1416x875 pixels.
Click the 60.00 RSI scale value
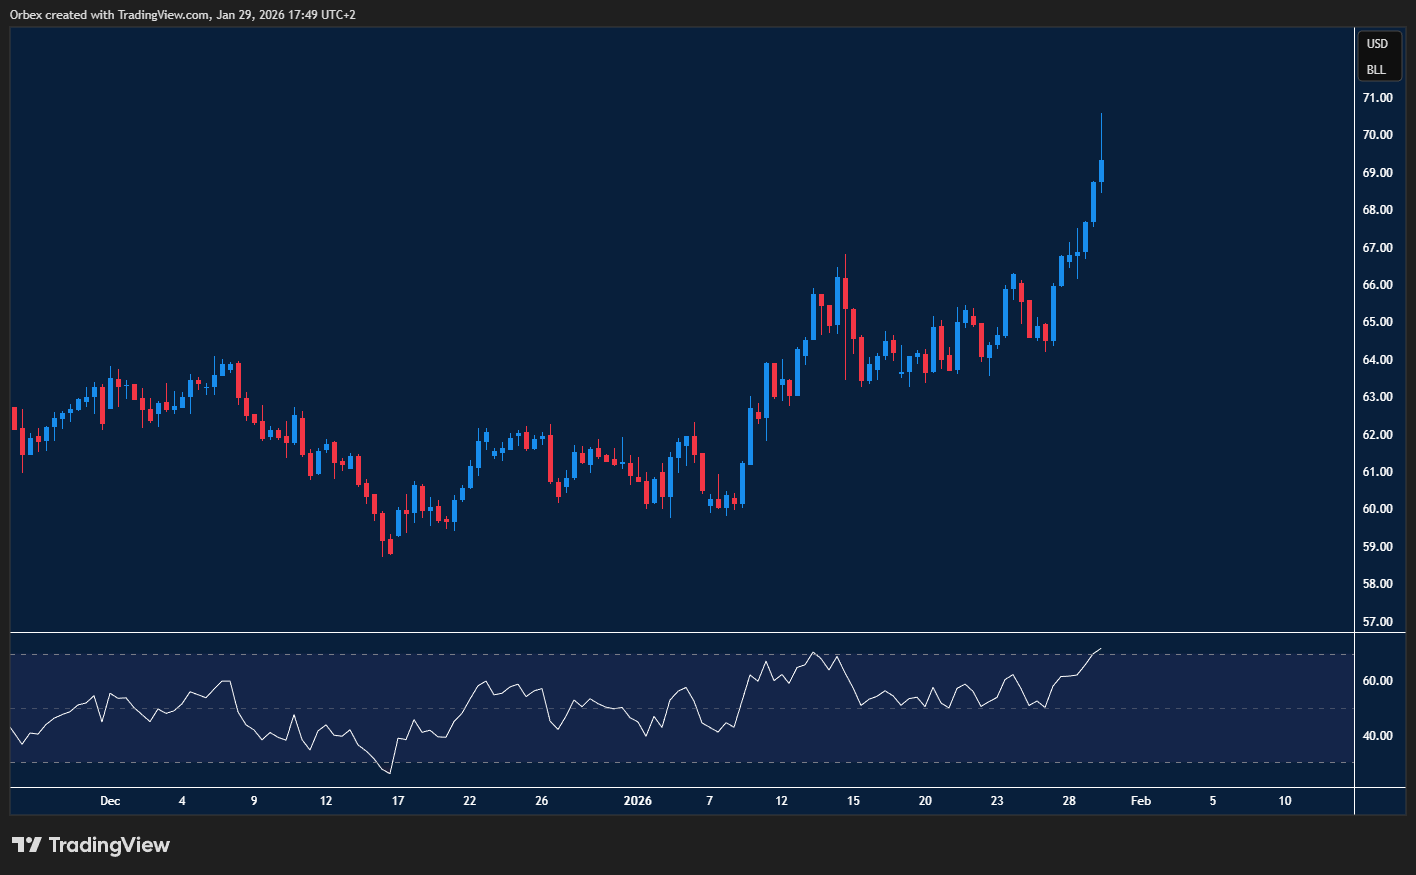pos(1376,680)
